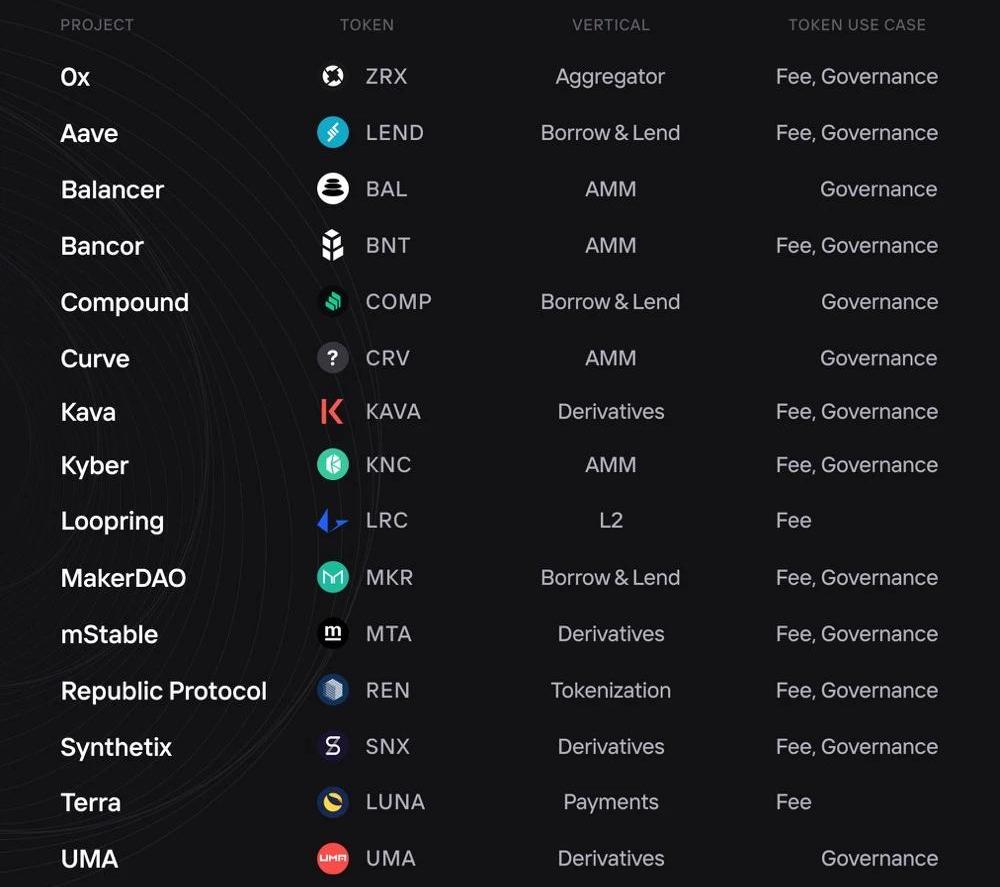Click the red Kava K icon
This screenshot has width=1000, height=887.
pos(332,411)
